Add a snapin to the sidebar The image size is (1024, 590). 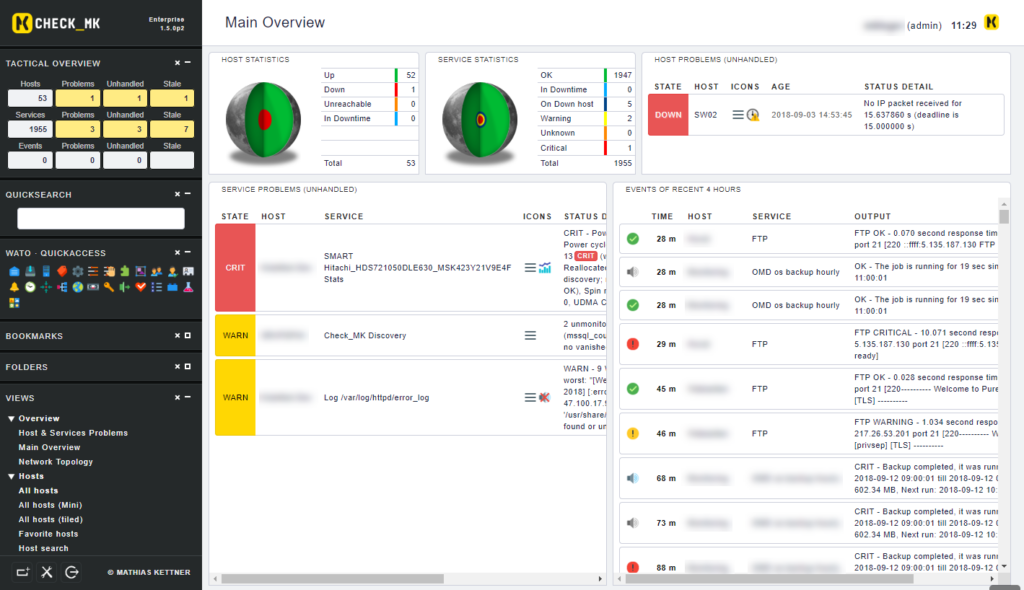tap(22, 572)
